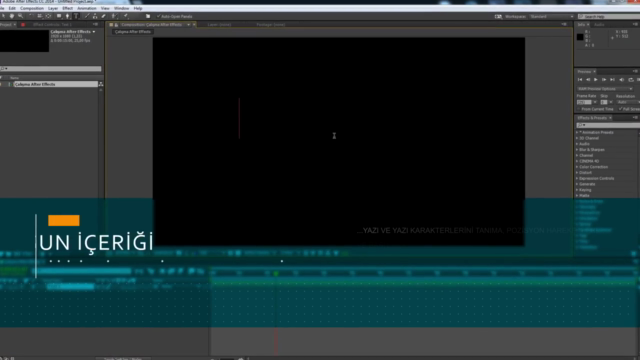
Task: Select the Selection arrow tool
Action: [x=3, y=16]
